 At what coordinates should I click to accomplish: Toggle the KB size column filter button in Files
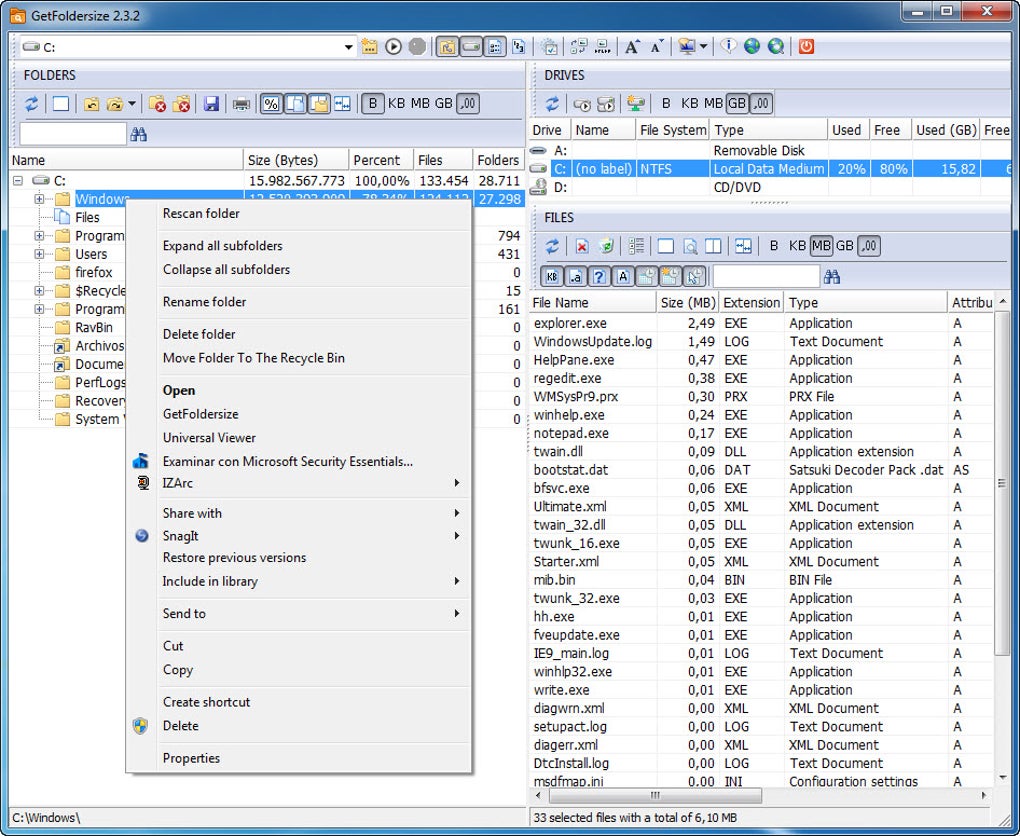[x=552, y=277]
